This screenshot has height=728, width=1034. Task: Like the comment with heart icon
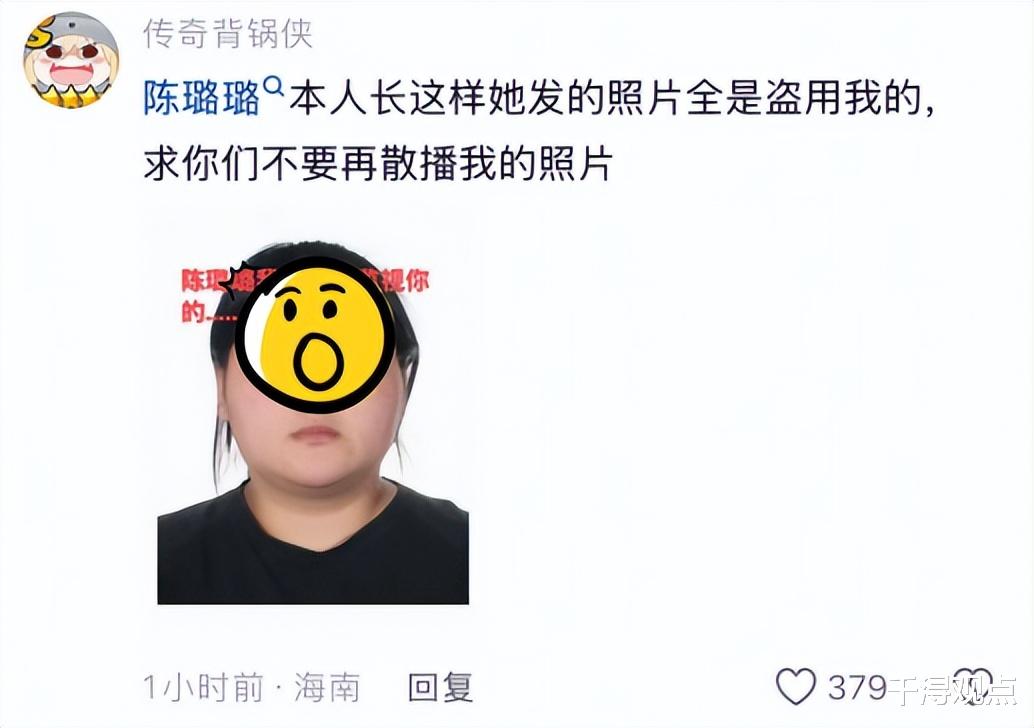pos(796,686)
